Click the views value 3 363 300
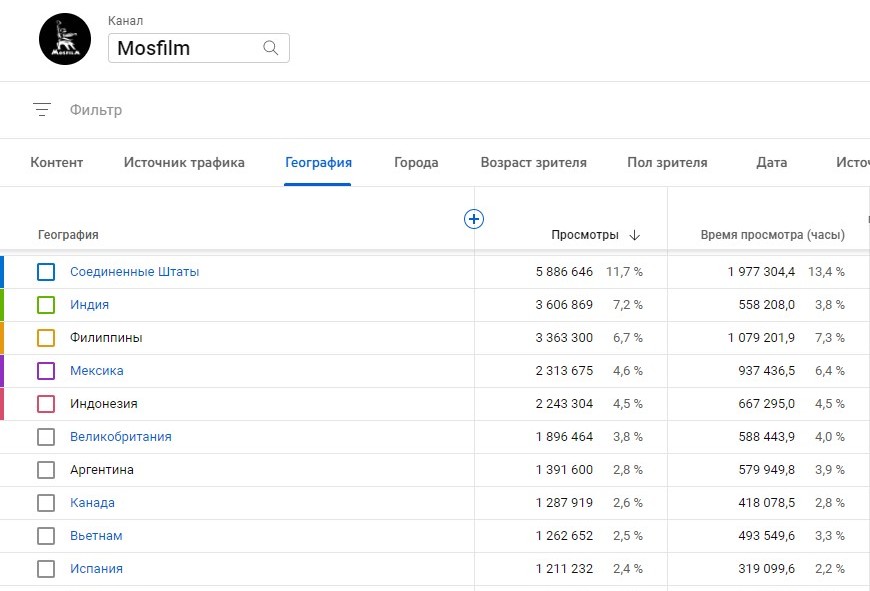870x591 pixels. (x=564, y=337)
